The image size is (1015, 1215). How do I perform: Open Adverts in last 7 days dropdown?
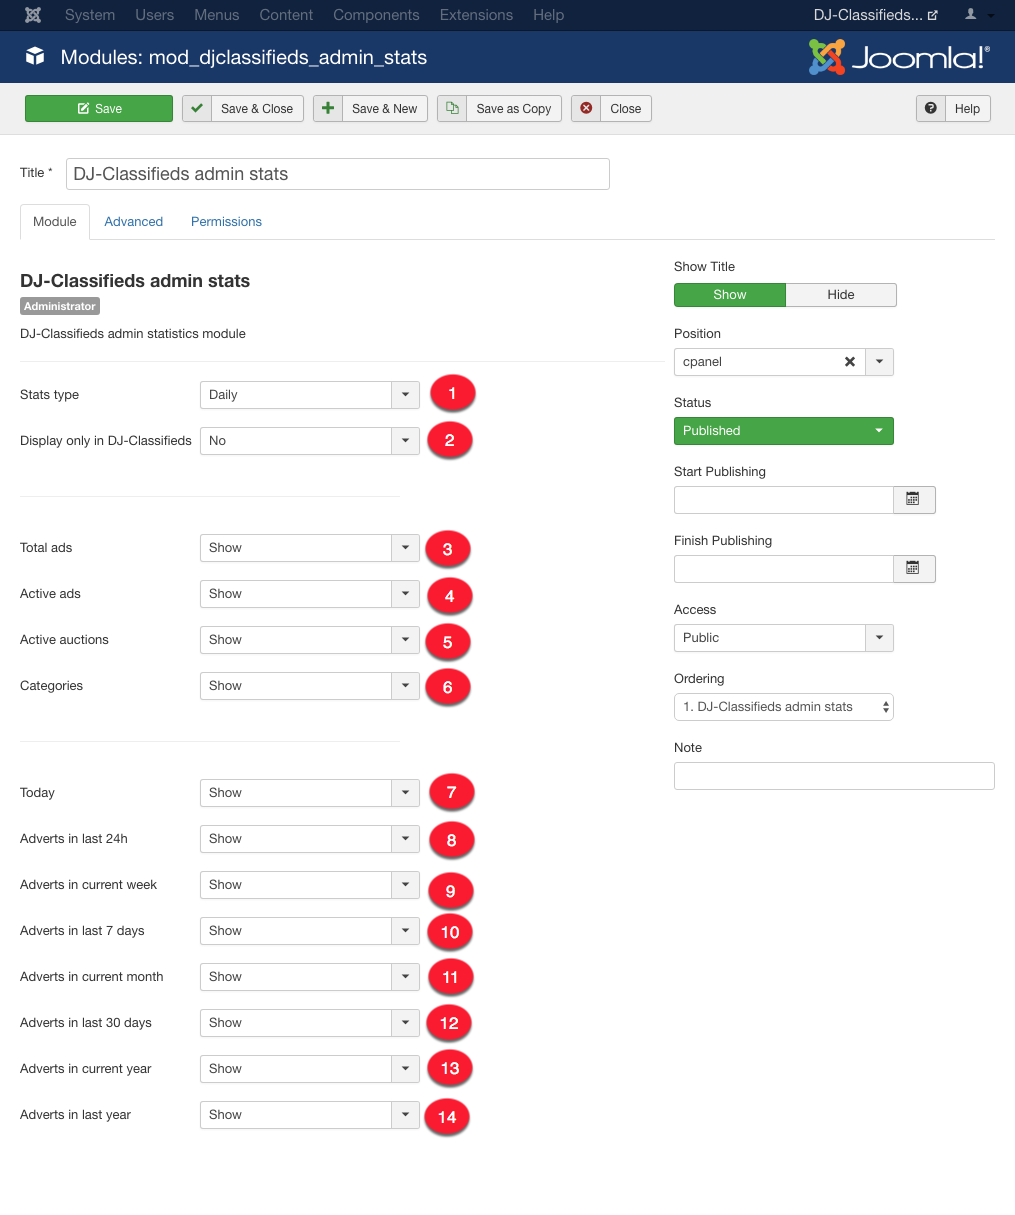point(309,930)
